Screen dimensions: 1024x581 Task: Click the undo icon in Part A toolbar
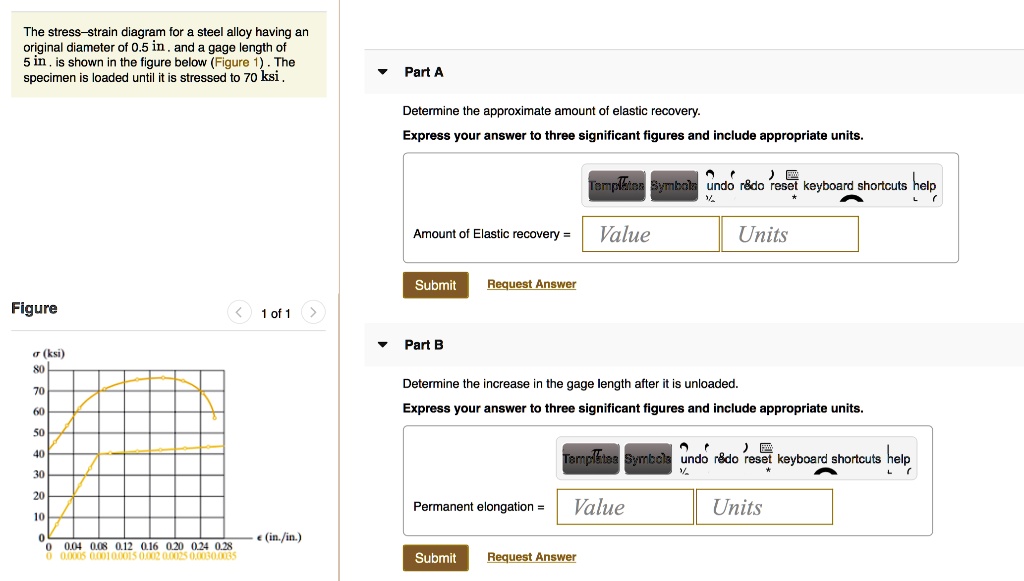point(719,185)
